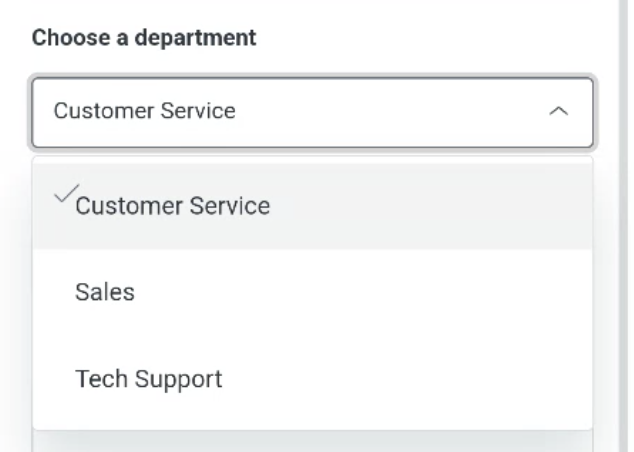This screenshot has width=634, height=452.
Task: Close the open department selector
Action: point(560,111)
